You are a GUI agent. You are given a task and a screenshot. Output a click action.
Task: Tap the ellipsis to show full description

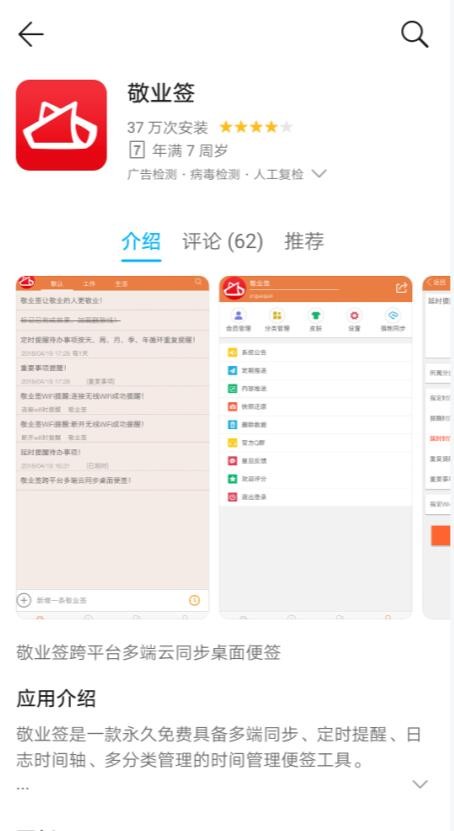pyautogui.click(x=23, y=788)
